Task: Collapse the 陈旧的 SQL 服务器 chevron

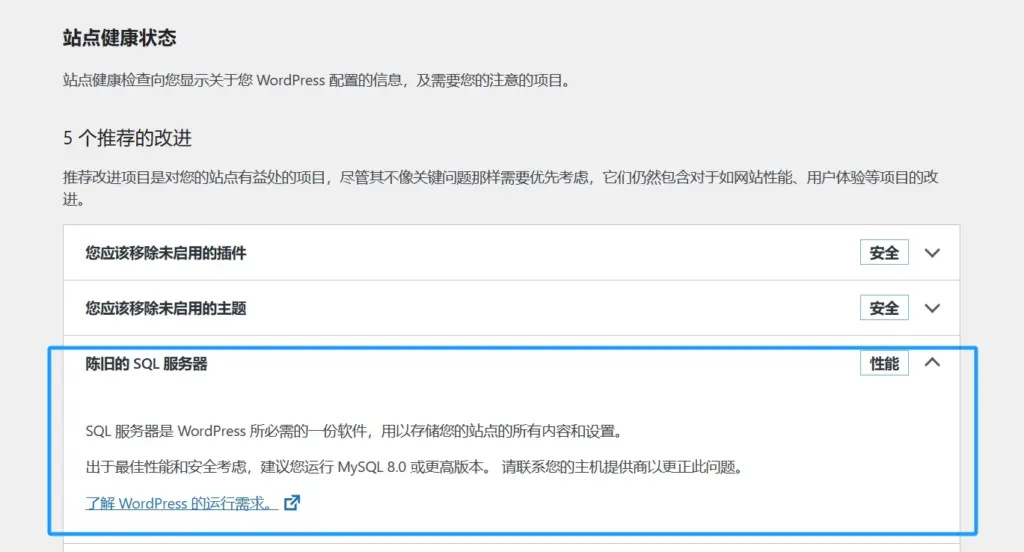Action: click(932, 363)
